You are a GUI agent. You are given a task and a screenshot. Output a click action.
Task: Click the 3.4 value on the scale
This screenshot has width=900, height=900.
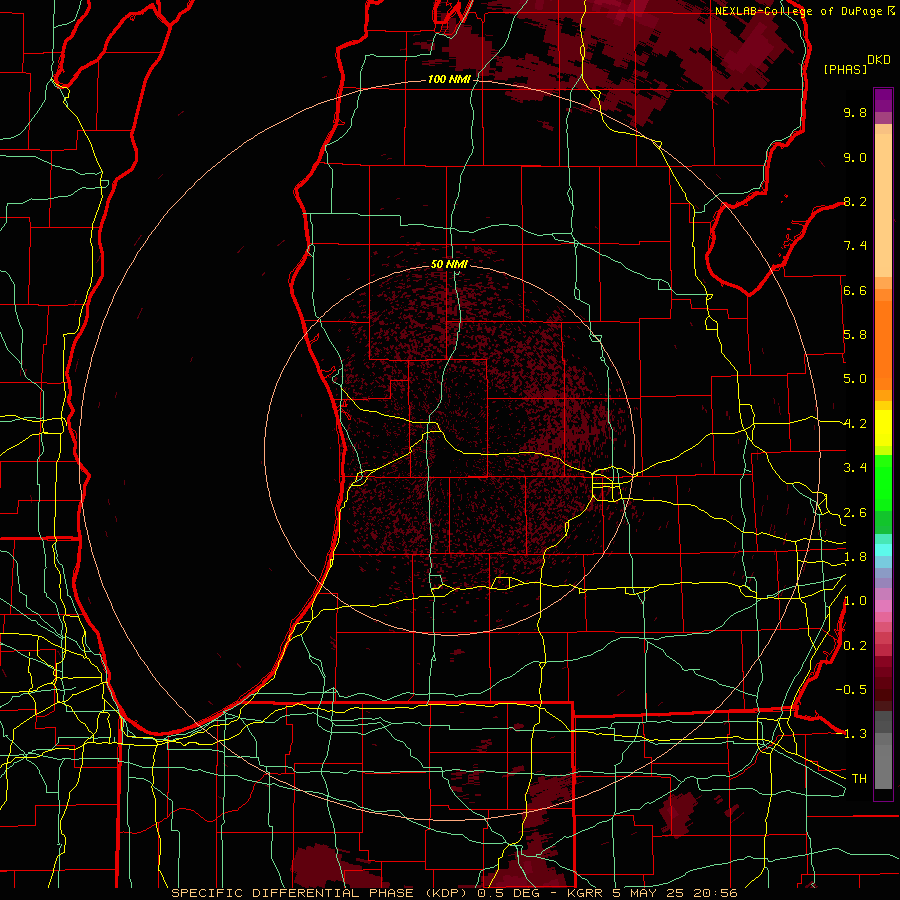coord(855,468)
